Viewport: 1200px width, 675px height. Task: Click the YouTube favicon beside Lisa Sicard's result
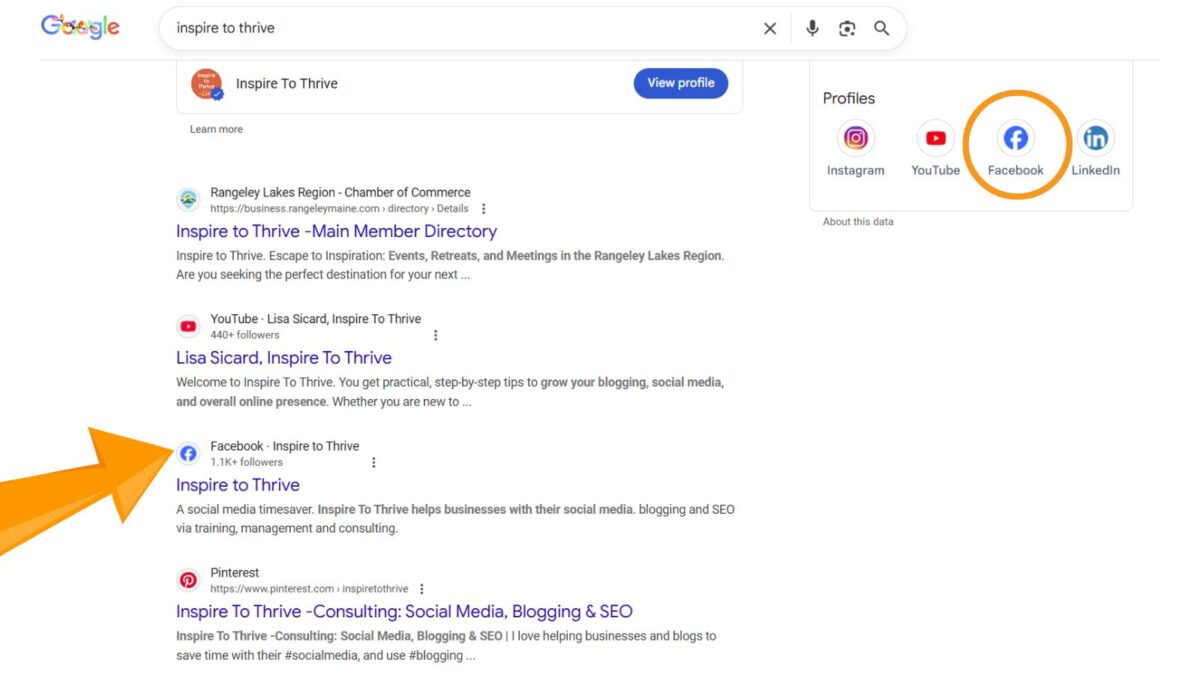pos(188,325)
